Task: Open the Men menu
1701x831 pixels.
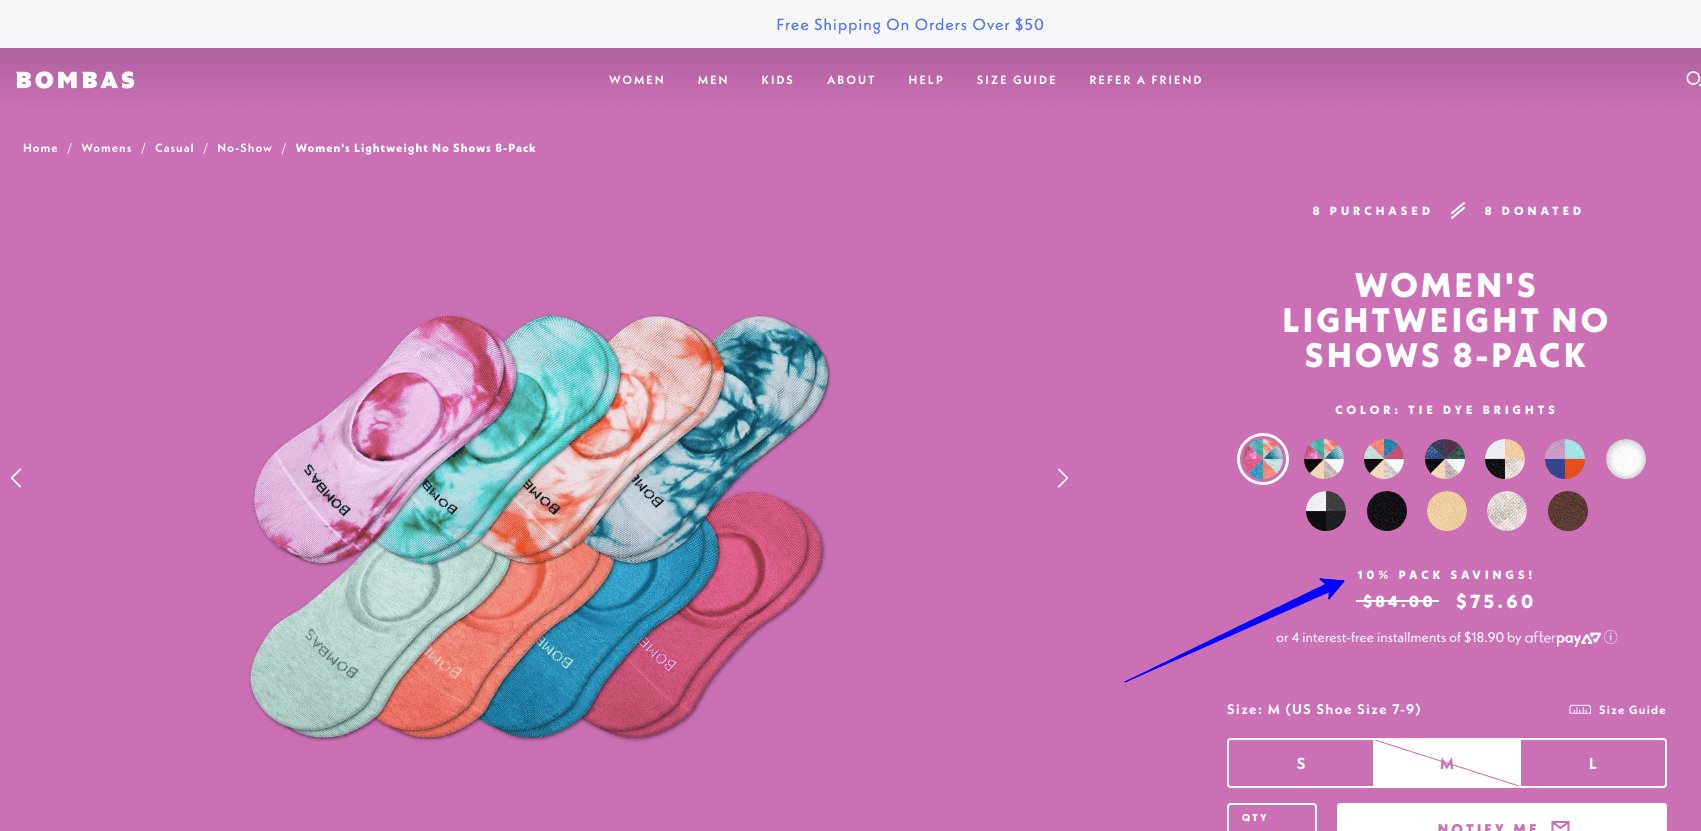Action: tap(713, 80)
